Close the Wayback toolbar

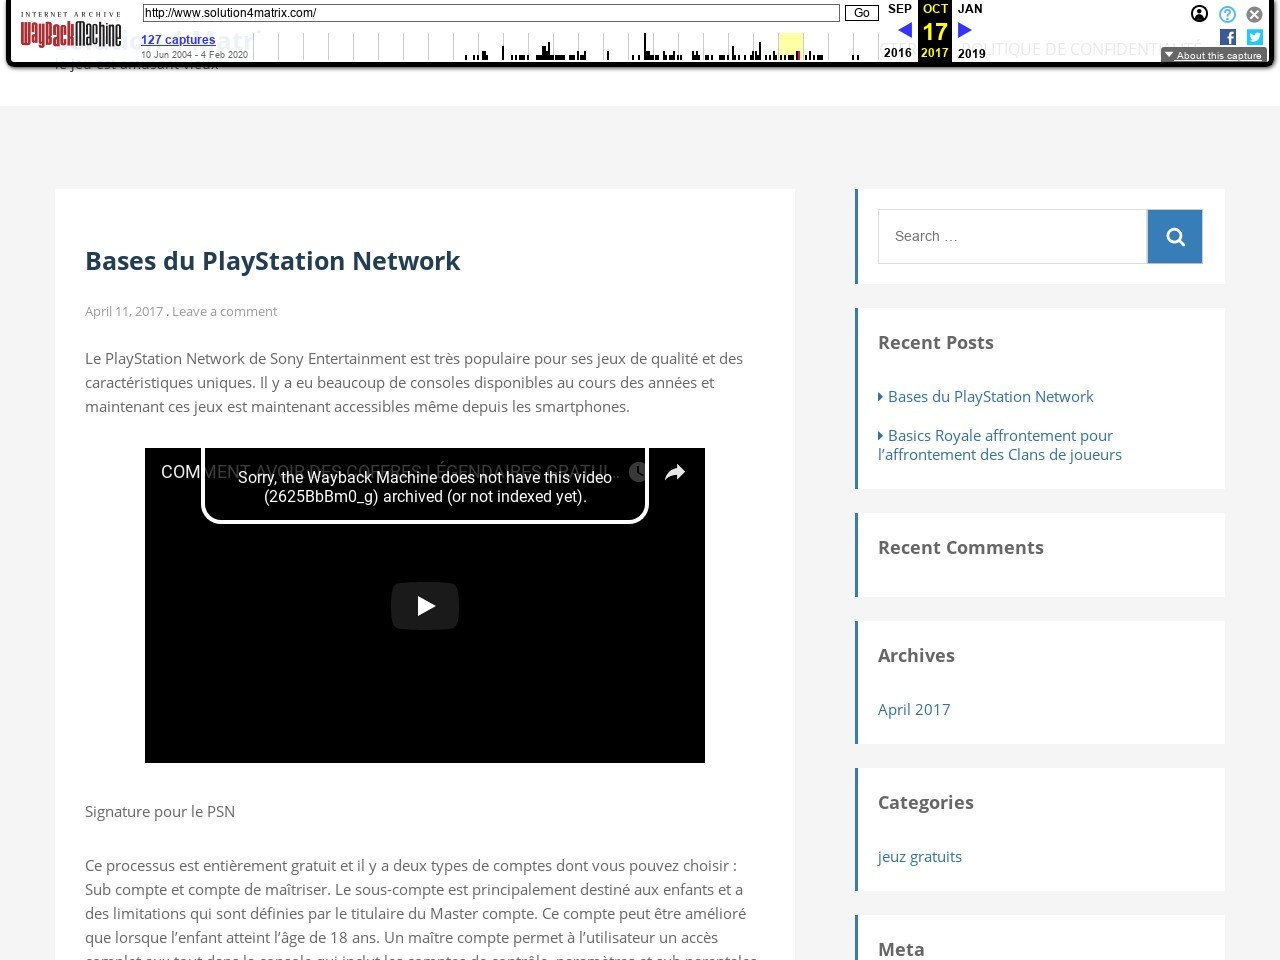click(1254, 14)
